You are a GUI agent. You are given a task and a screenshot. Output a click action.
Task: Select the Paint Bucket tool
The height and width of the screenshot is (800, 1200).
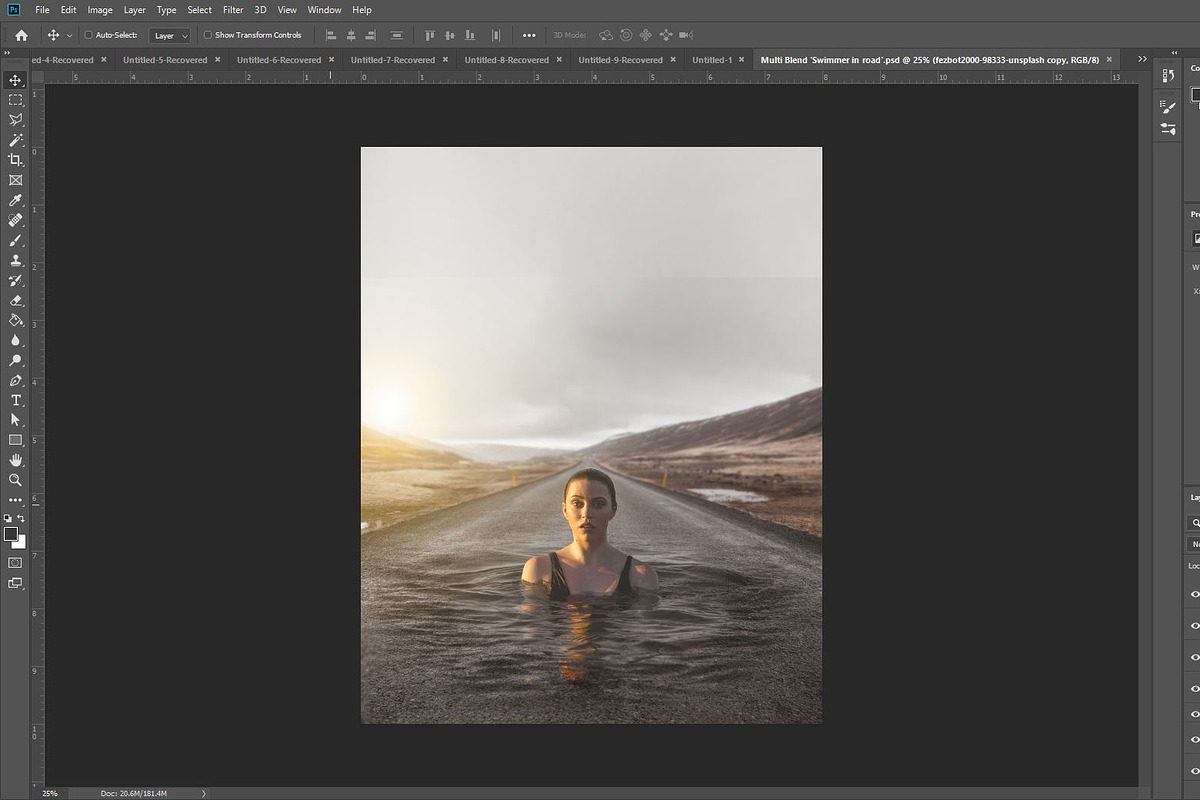pos(15,320)
